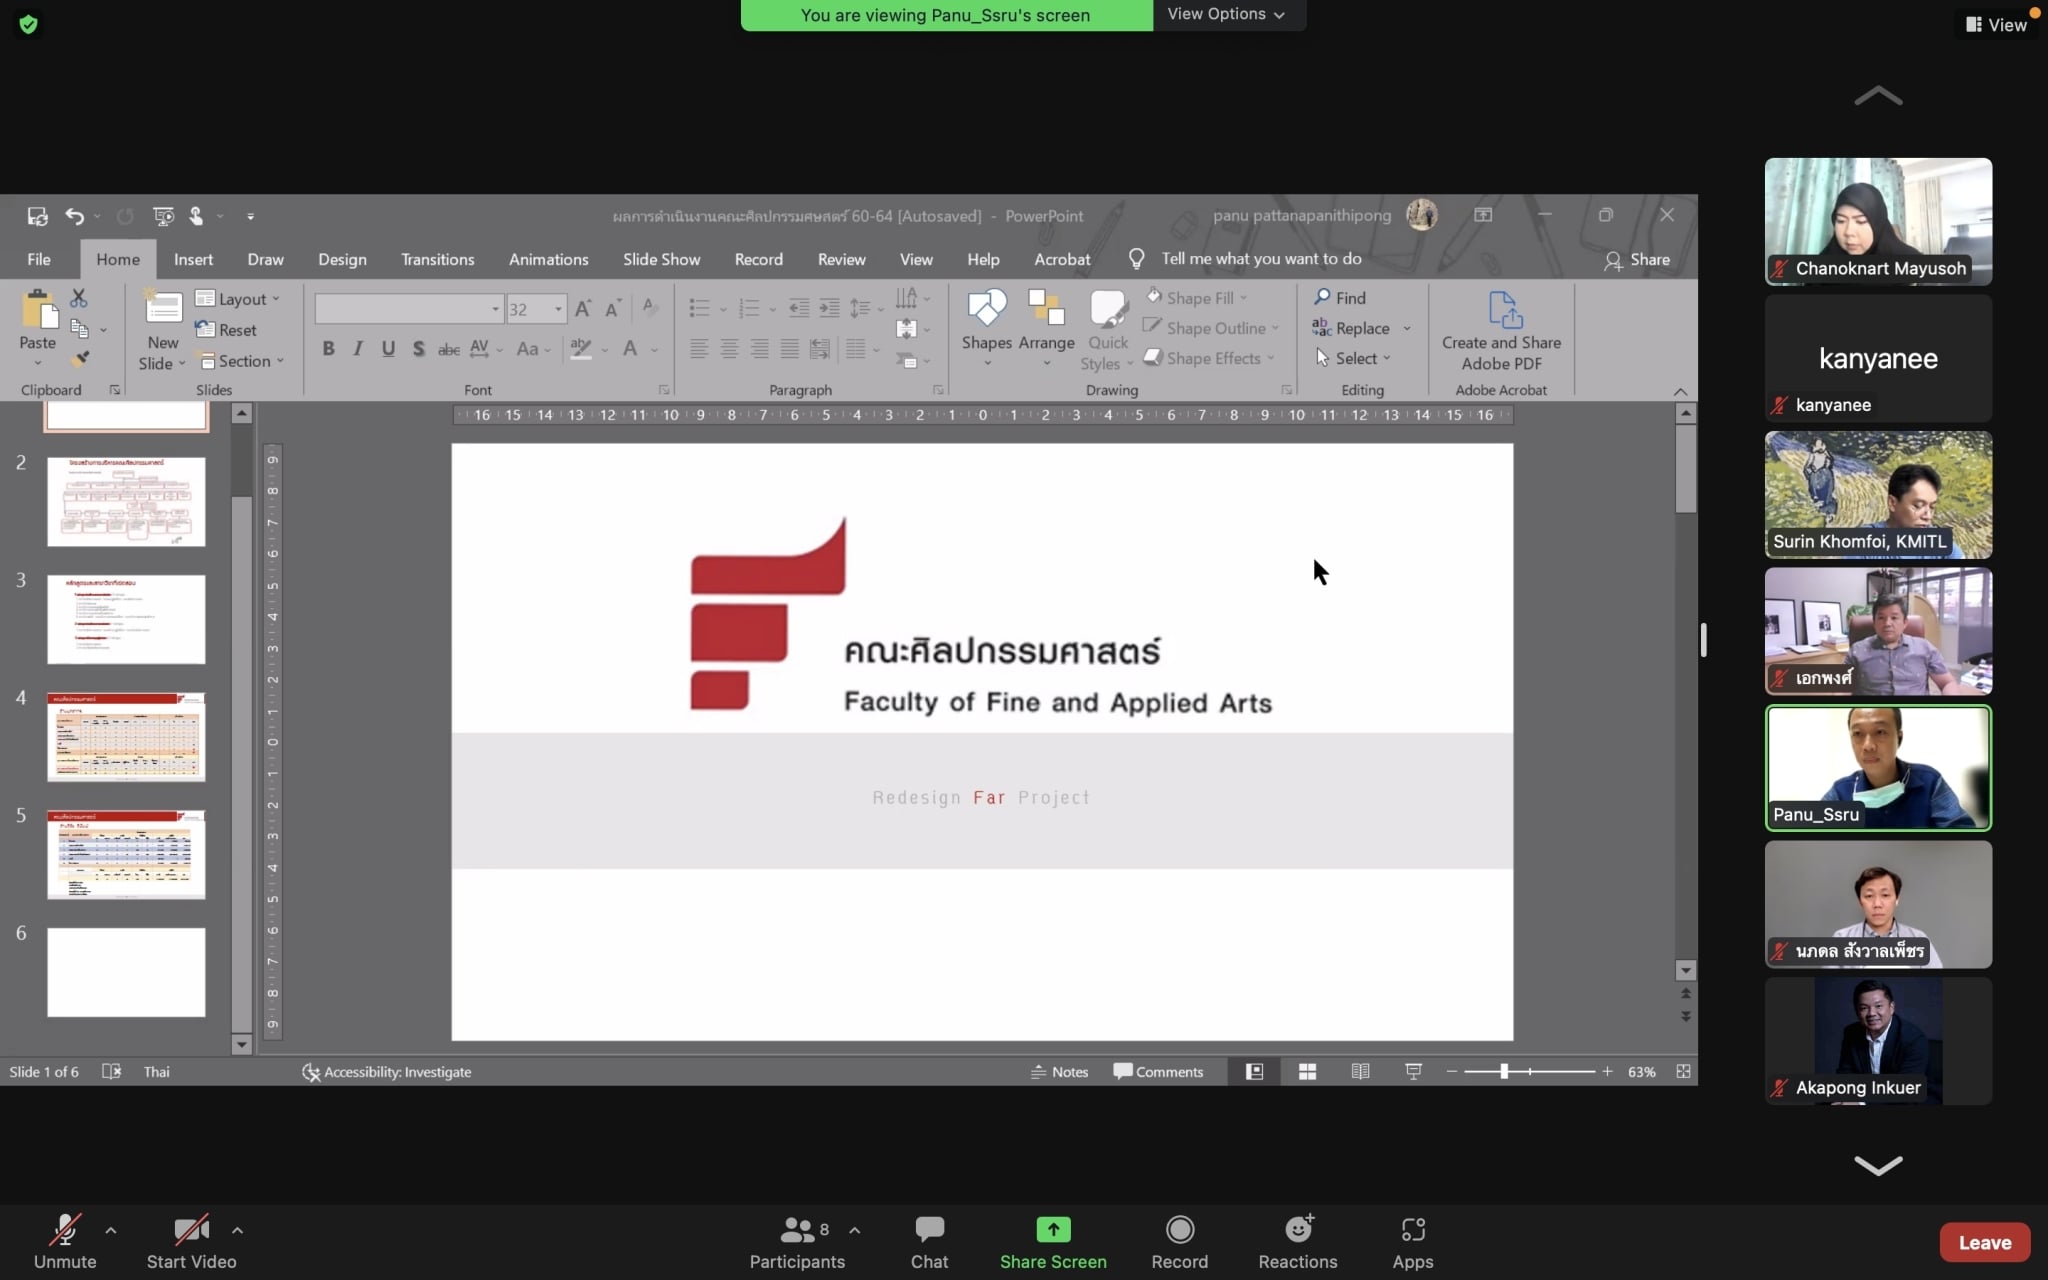Image resolution: width=2048 pixels, height=1280 pixels.
Task: Open the Transitions ribbon tab
Action: coord(437,259)
